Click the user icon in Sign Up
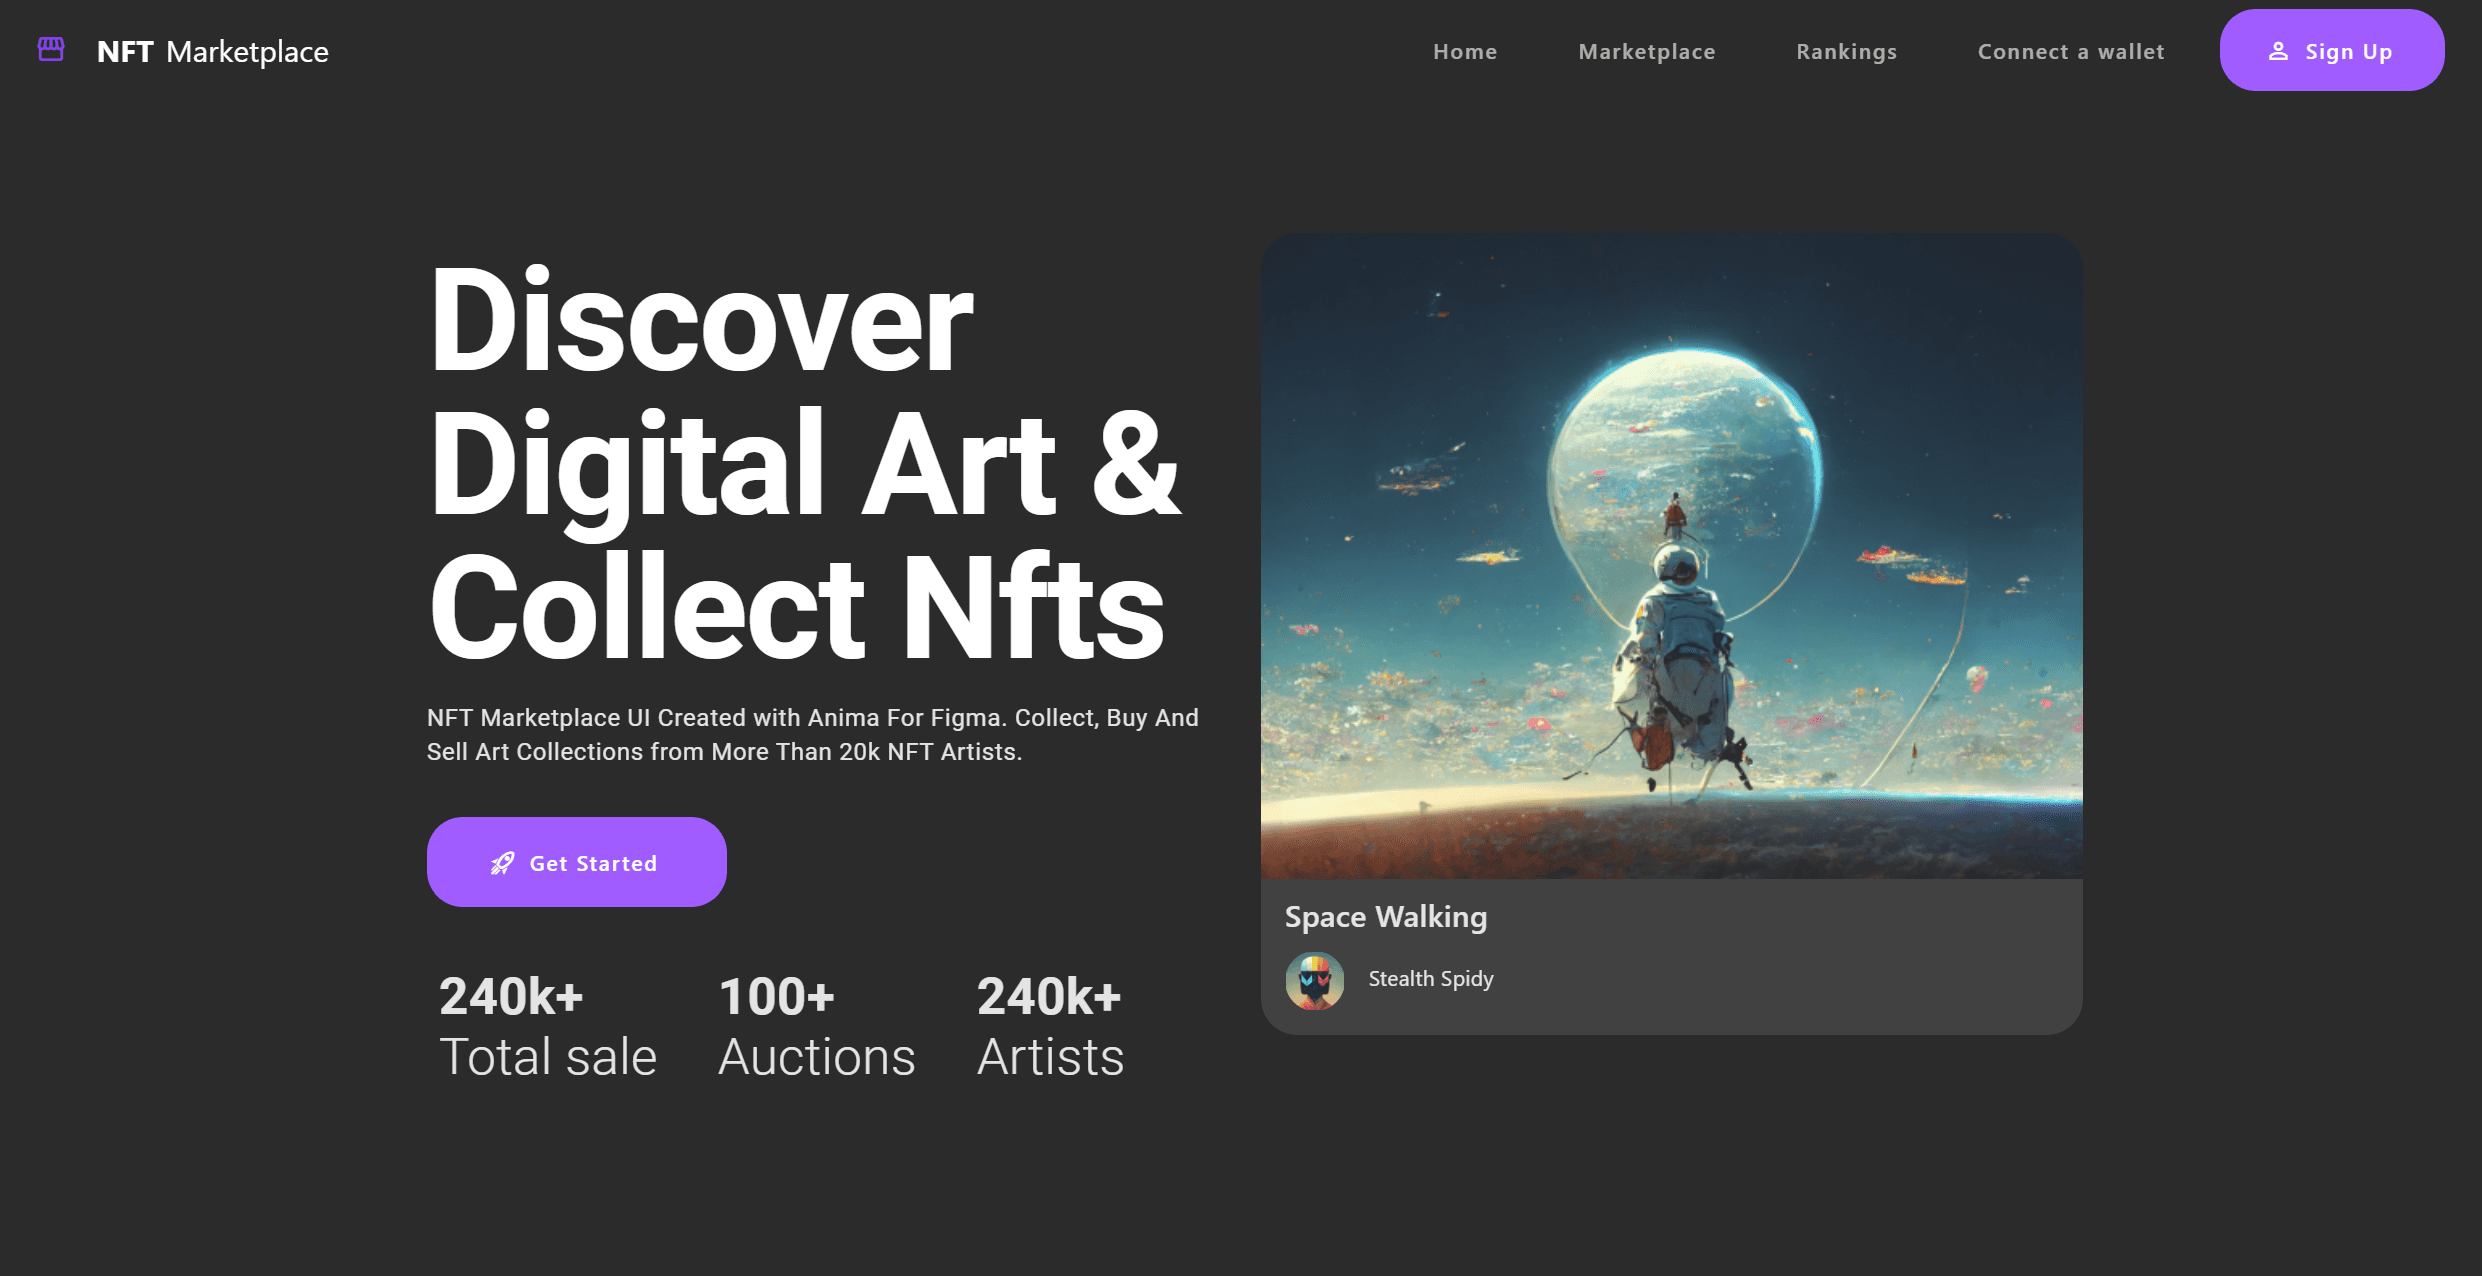Image resolution: width=2482 pixels, height=1276 pixels. (x=2278, y=51)
